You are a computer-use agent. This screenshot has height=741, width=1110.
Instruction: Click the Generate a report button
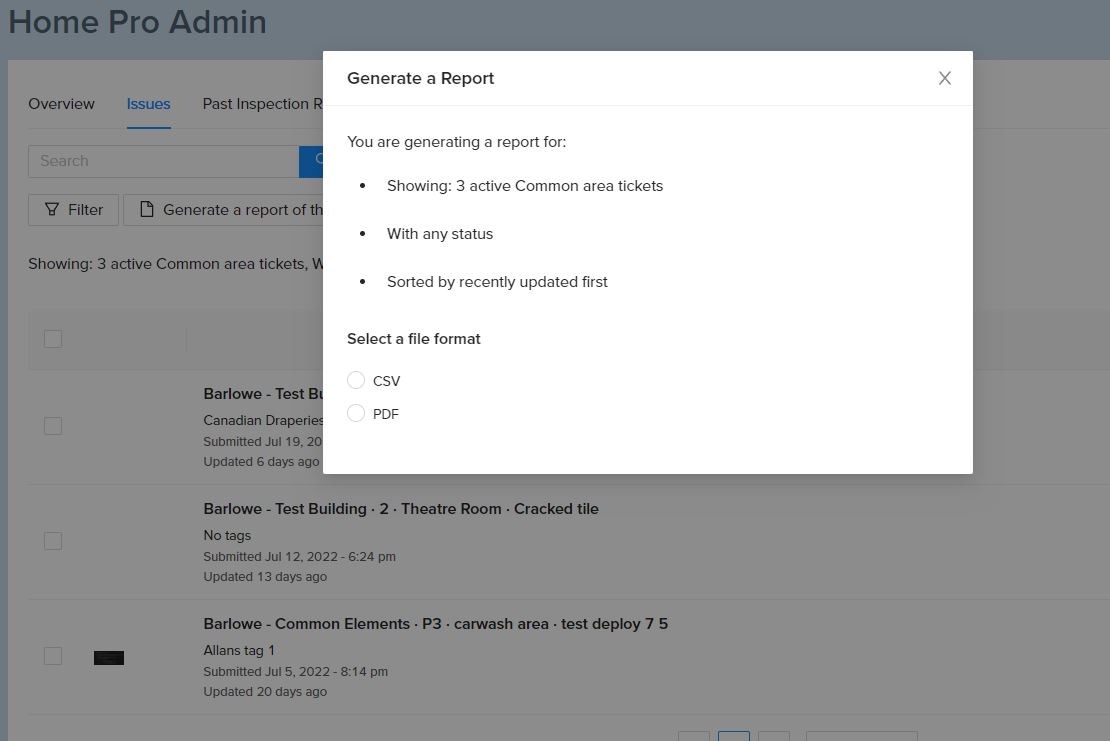click(223, 210)
